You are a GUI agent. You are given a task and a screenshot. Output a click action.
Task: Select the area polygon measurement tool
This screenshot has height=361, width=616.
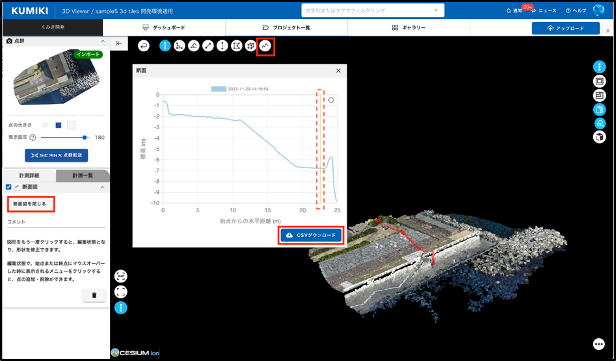236,46
